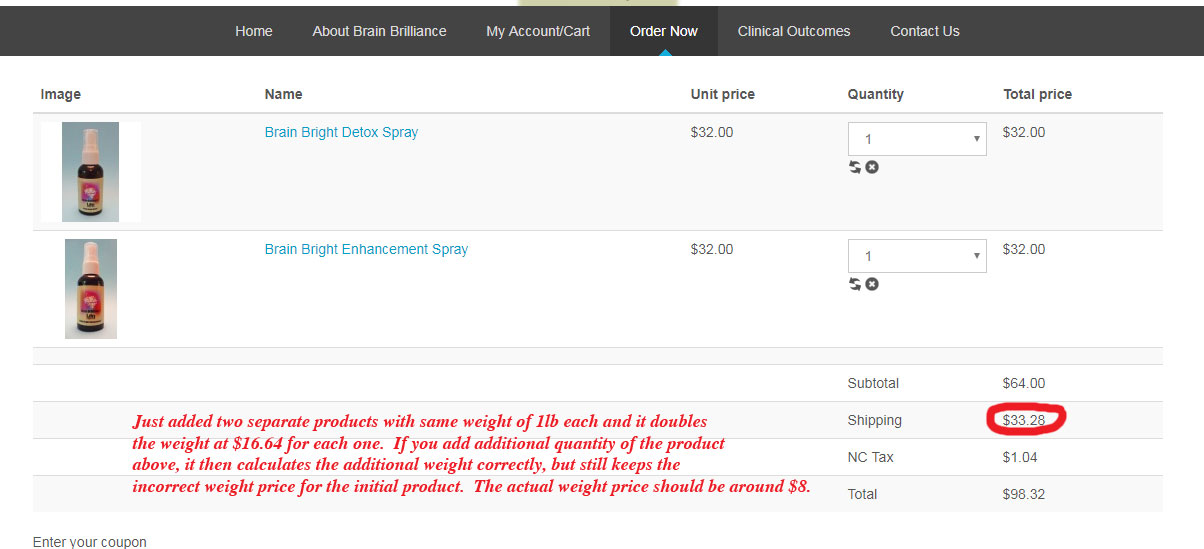This screenshot has height=549, width=1204.
Task: Update quantity icon for Enhancement Spray
Action: pos(855,284)
